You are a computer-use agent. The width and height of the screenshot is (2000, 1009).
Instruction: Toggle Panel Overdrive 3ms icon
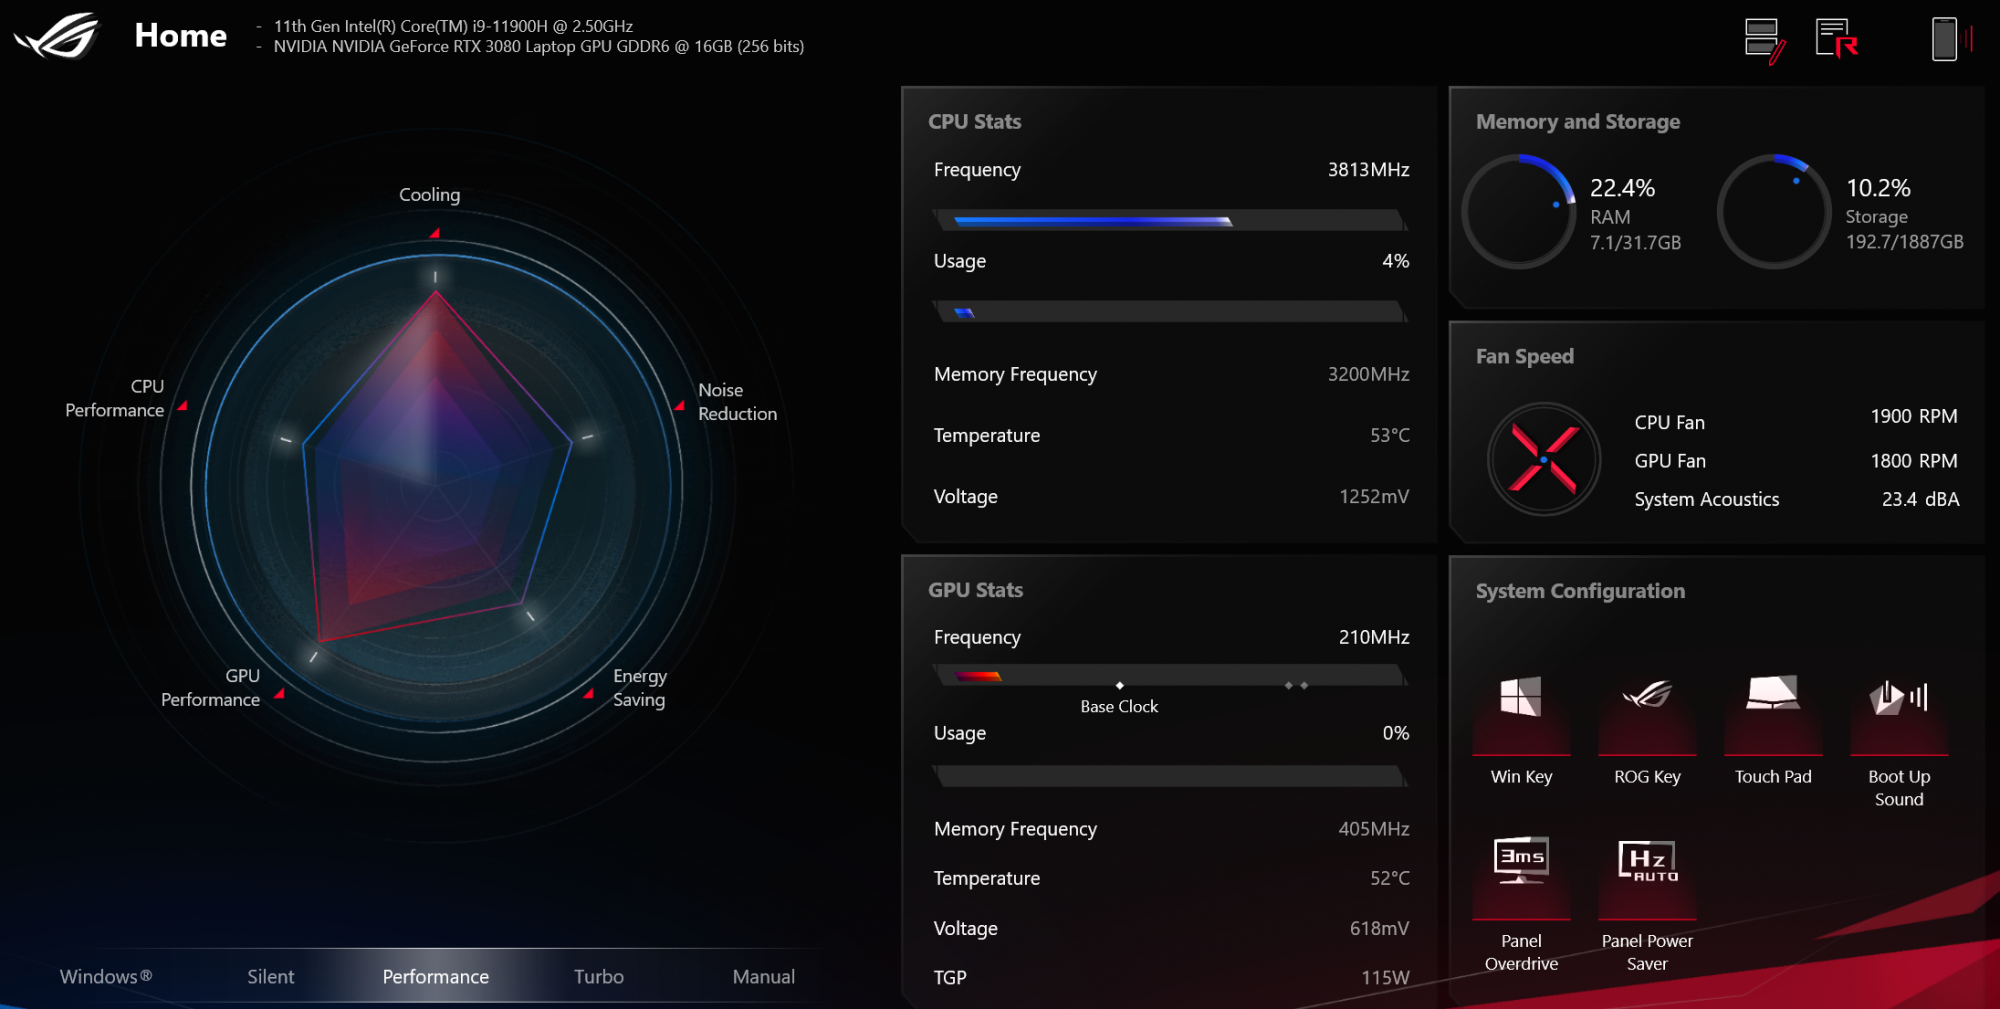1521,860
